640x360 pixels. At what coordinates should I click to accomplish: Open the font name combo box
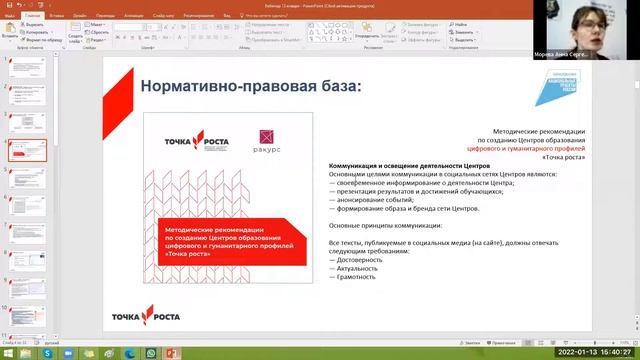(129, 27)
